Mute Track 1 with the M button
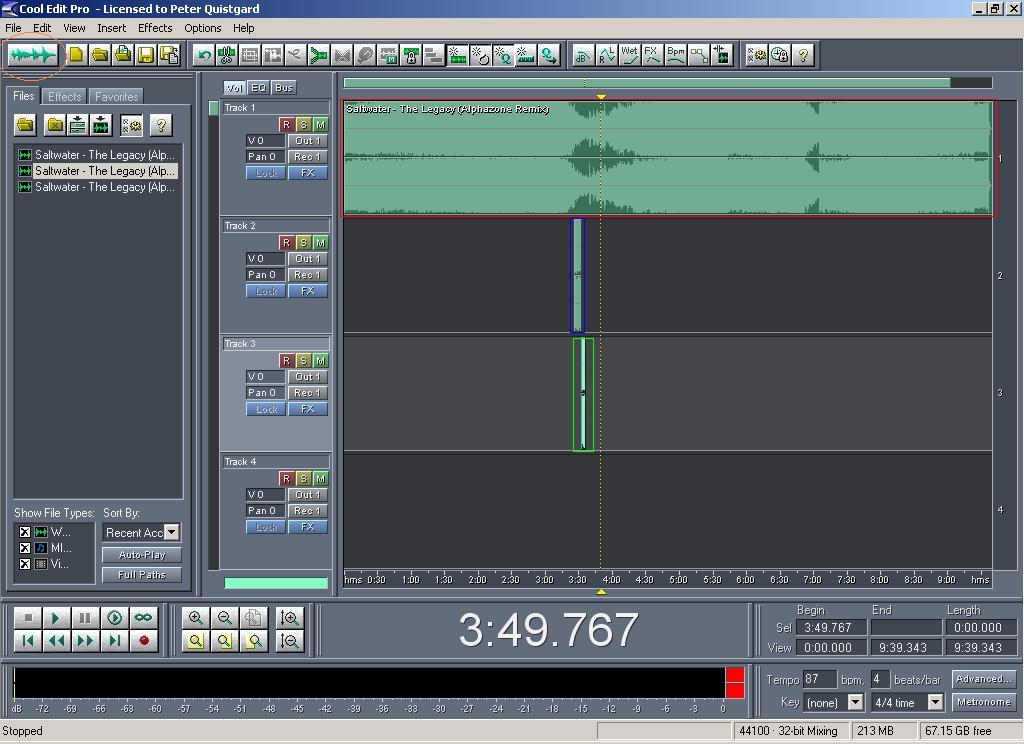This screenshot has width=1024, height=744. (320, 124)
